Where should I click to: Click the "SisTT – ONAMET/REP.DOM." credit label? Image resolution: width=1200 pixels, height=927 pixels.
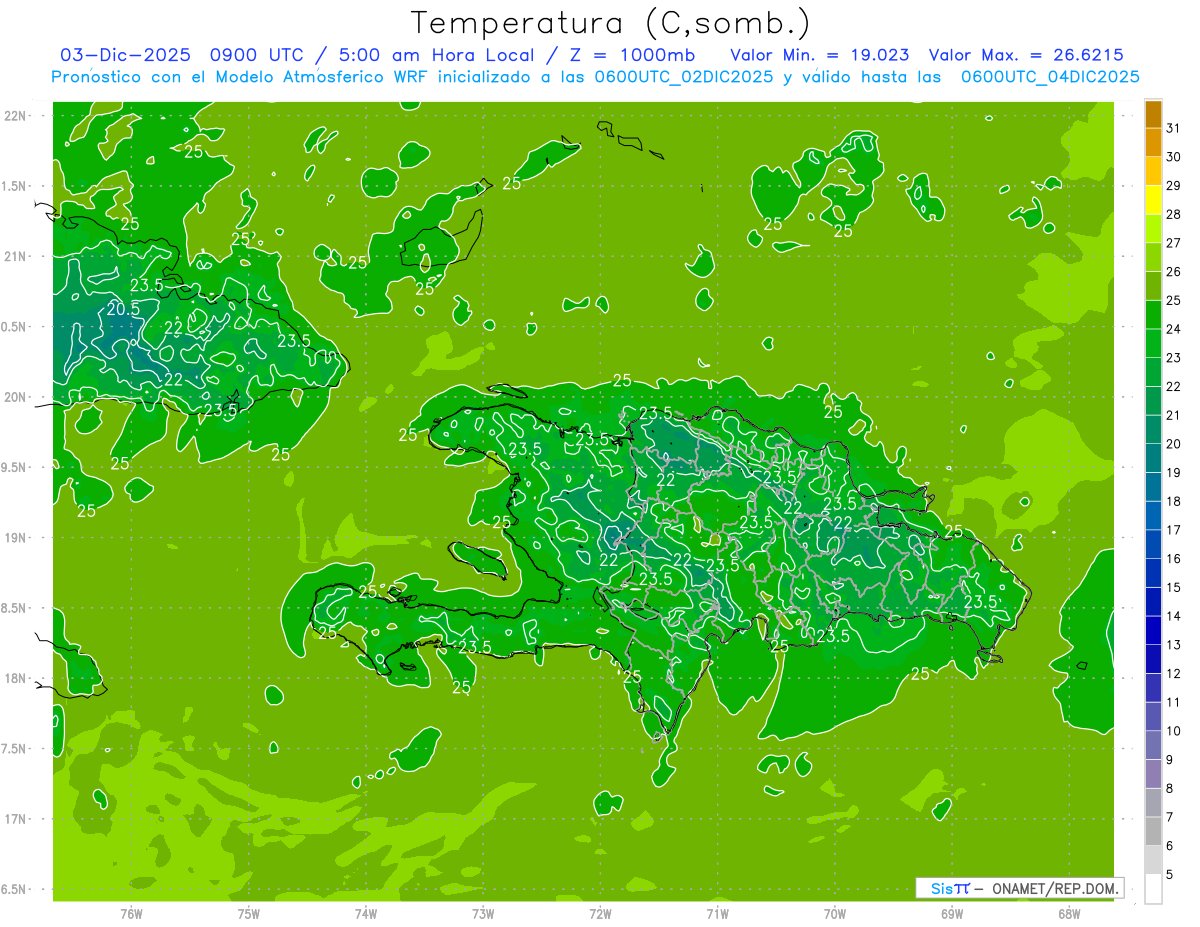click(1022, 888)
